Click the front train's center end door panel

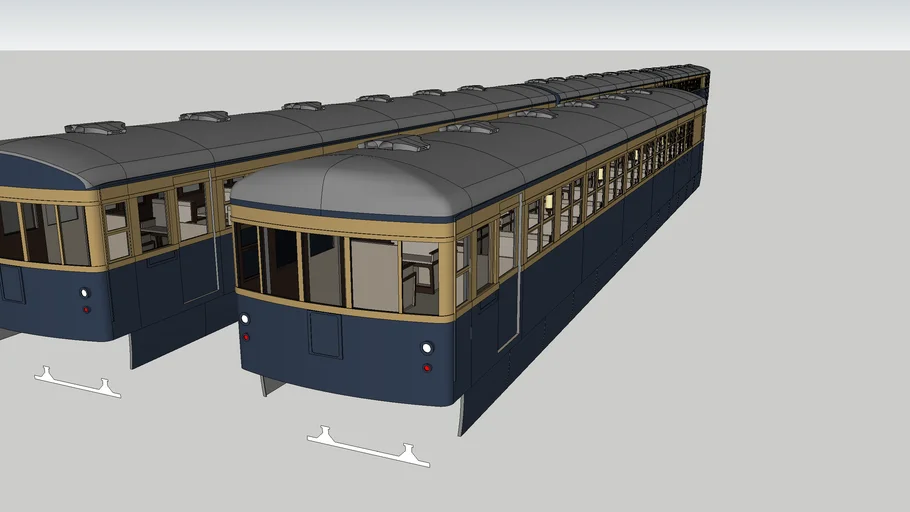click(325, 334)
